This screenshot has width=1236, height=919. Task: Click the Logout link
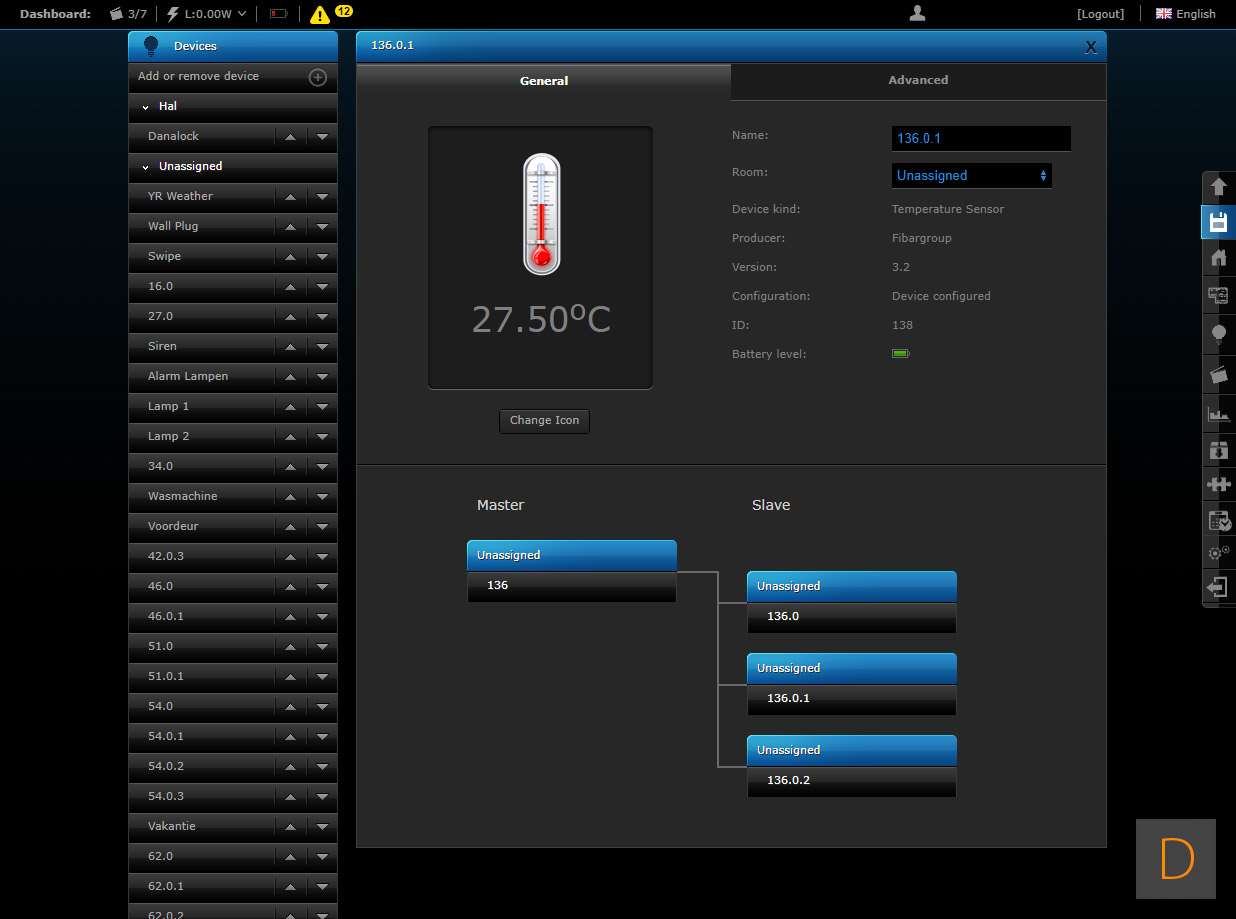[x=1100, y=14]
